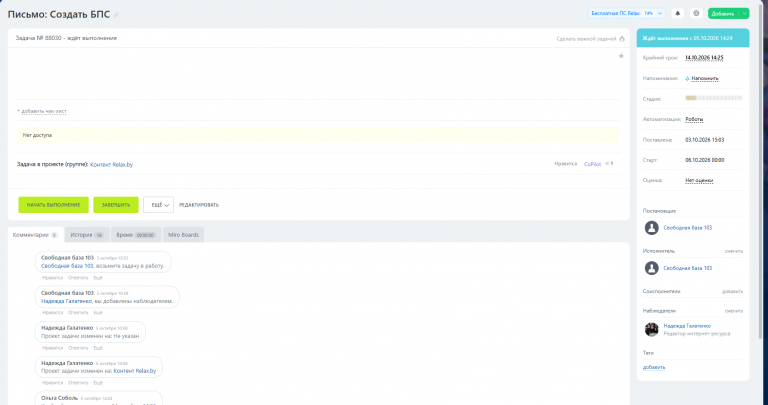Image resolution: width=768 pixels, height=405 pixels.
Task: Switch to Время tab
Action: (136, 235)
